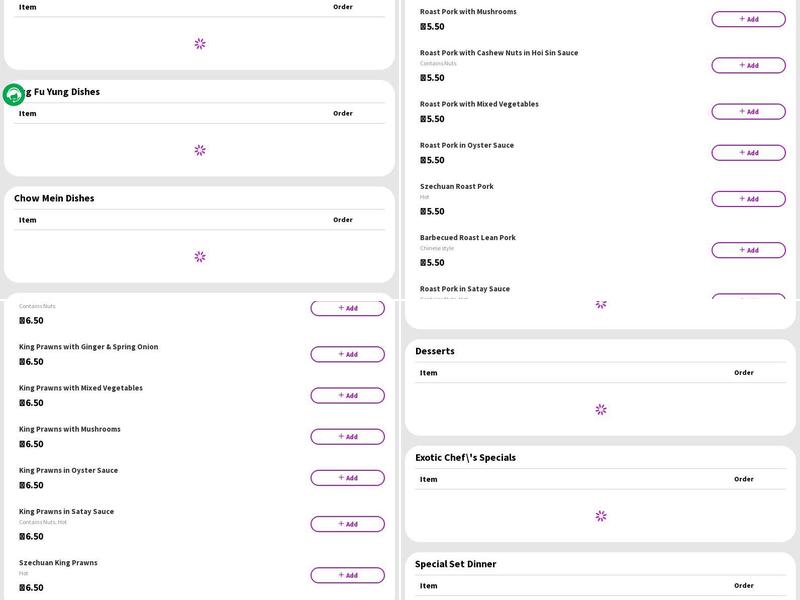Add Roast Pork with Mixed Vegetables
800x600 pixels.
tap(748, 112)
